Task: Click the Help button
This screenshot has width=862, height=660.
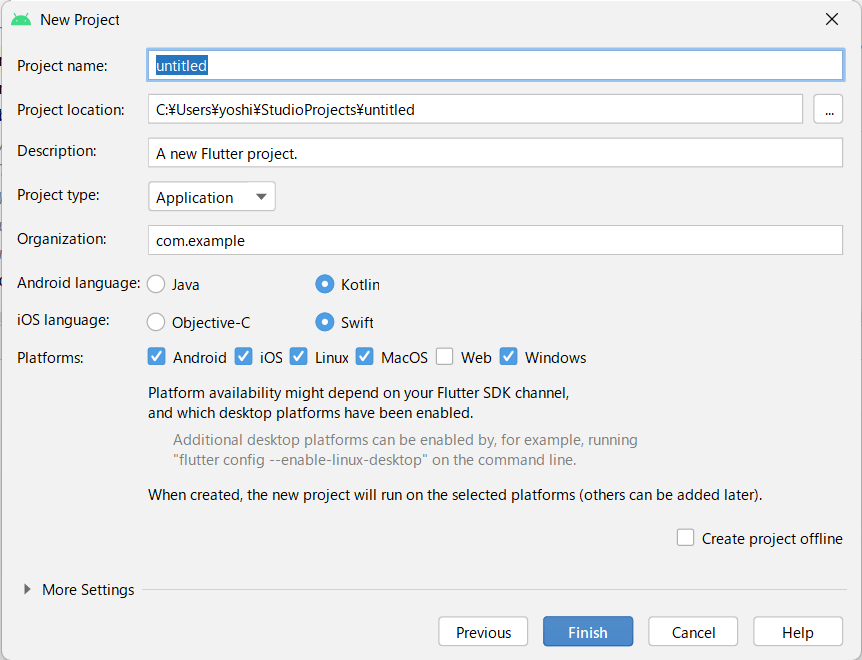Action: point(798,631)
